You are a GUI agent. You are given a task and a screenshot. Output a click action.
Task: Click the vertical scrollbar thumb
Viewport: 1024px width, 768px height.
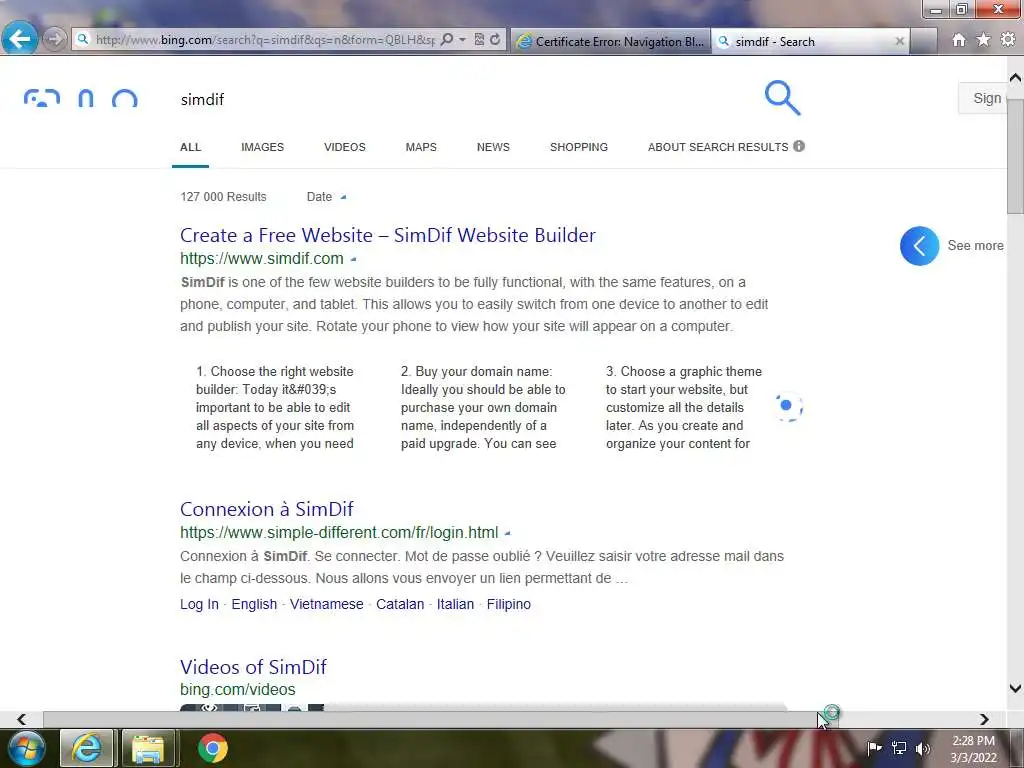(1015, 157)
